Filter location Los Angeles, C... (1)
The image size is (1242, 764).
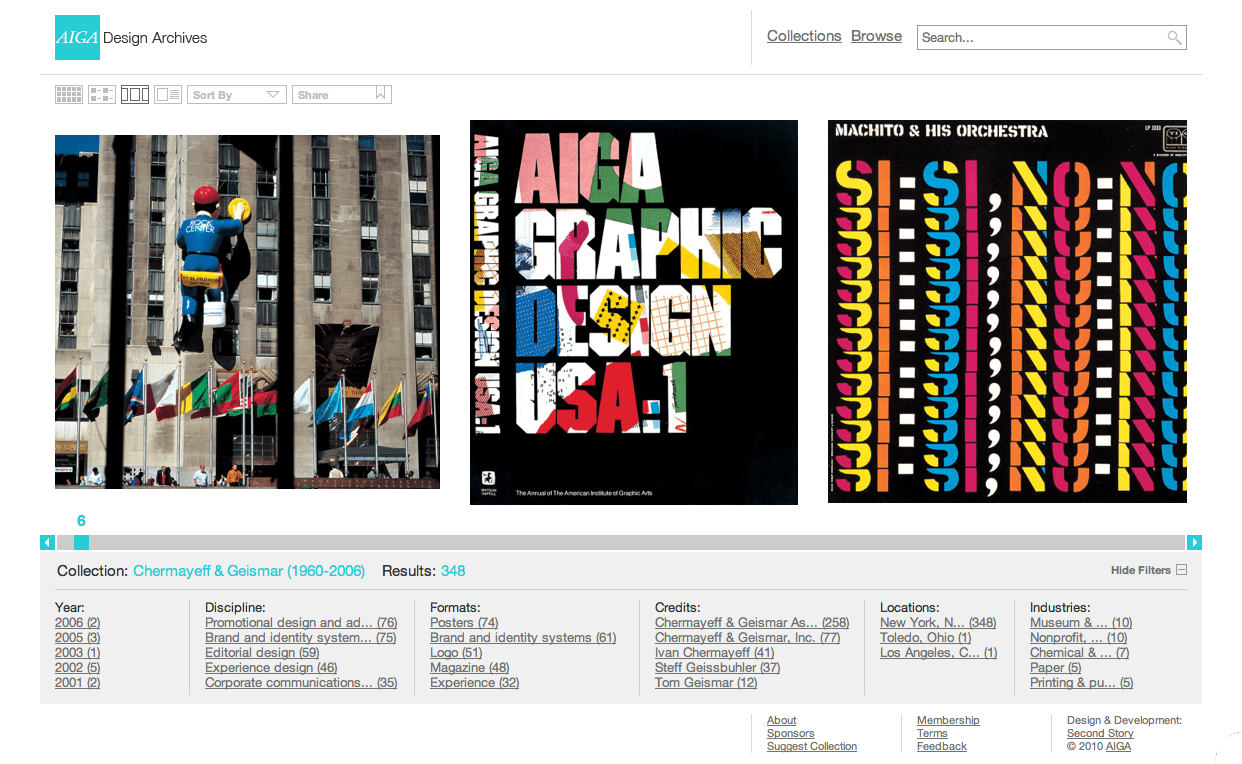click(x=938, y=653)
